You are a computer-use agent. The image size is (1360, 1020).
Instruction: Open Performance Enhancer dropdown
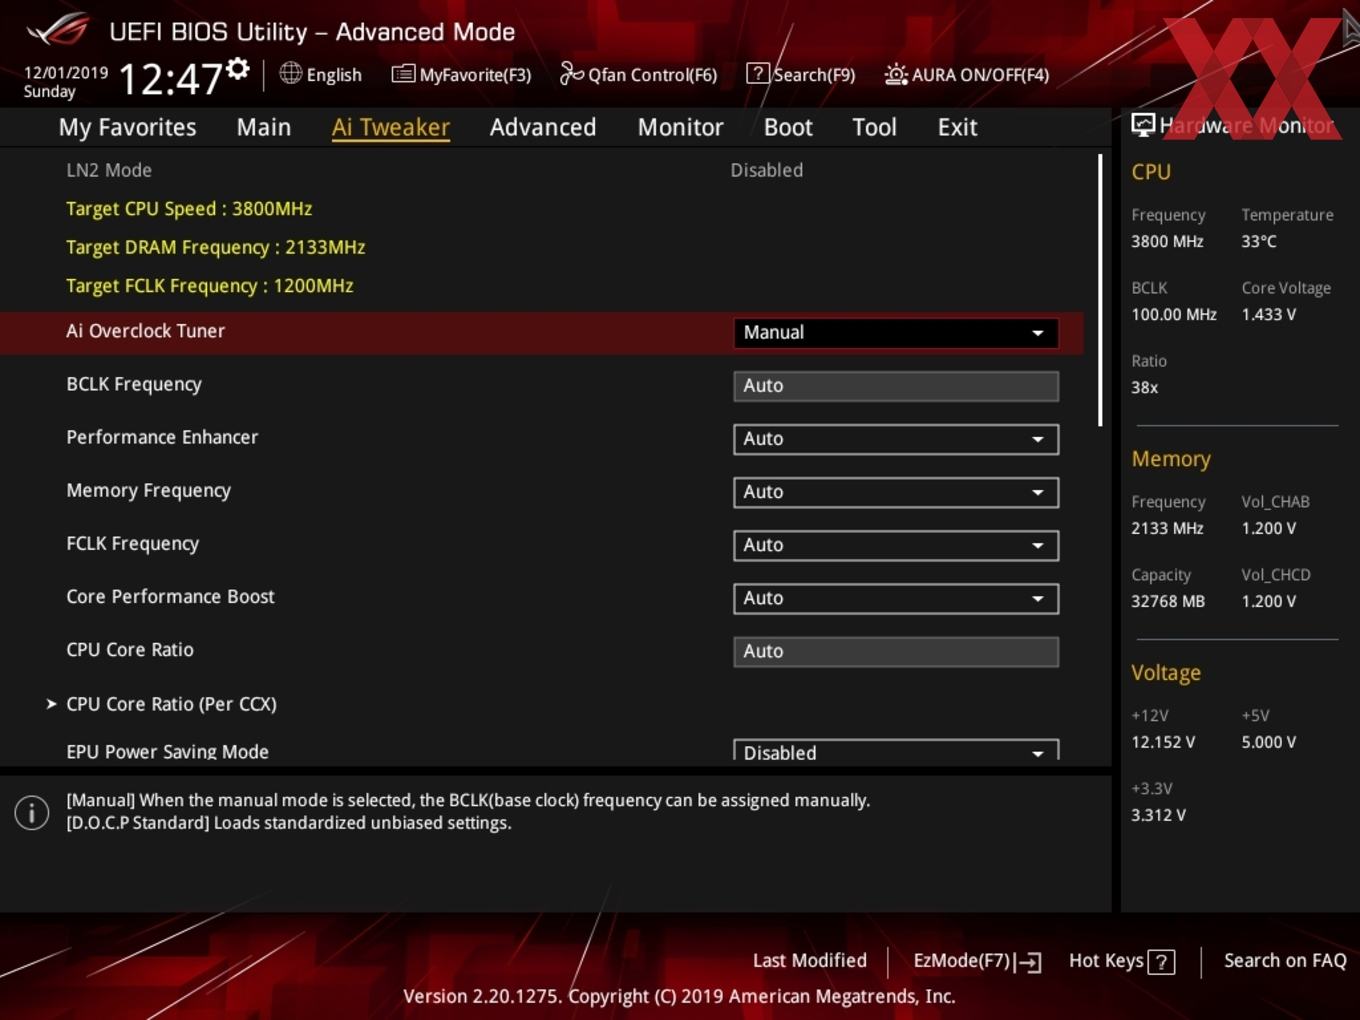pyautogui.click(x=896, y=439)
